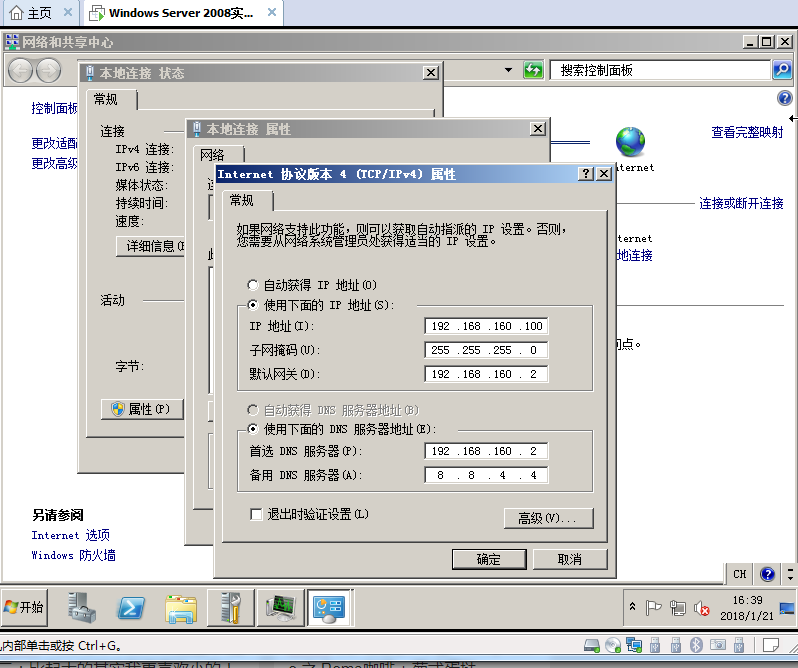This screenshot has height=668, width=798.
Task: Open Windows Explorer folder icon in taskbar
Action: tap(181, 608)
